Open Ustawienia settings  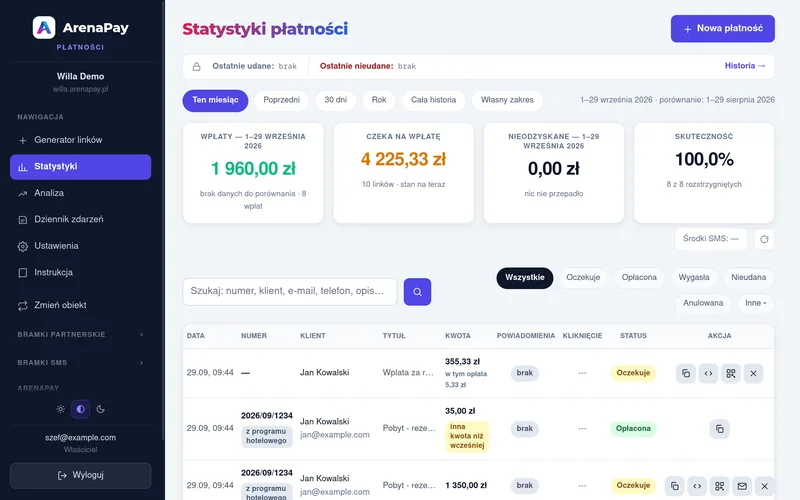click(x=81, y=246)
